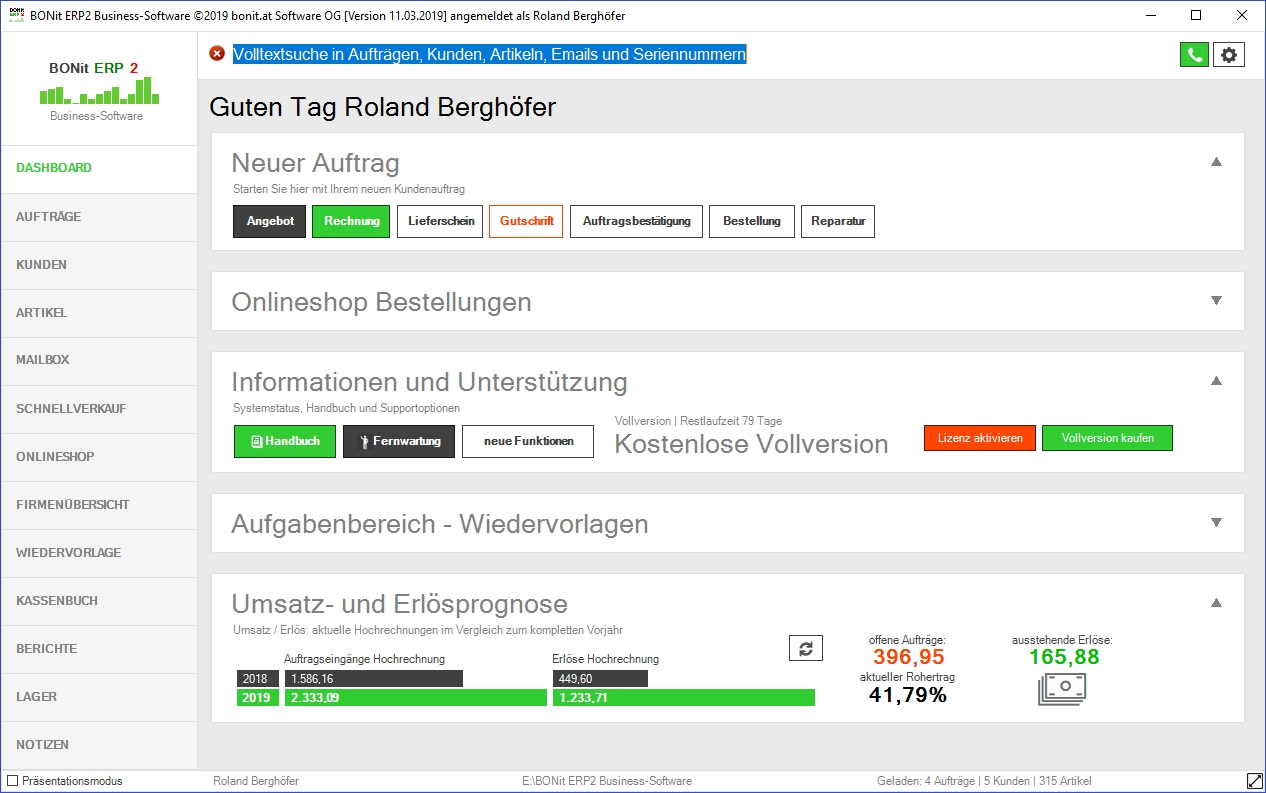Open the Dashboard menu item

(x=99, y=169)
